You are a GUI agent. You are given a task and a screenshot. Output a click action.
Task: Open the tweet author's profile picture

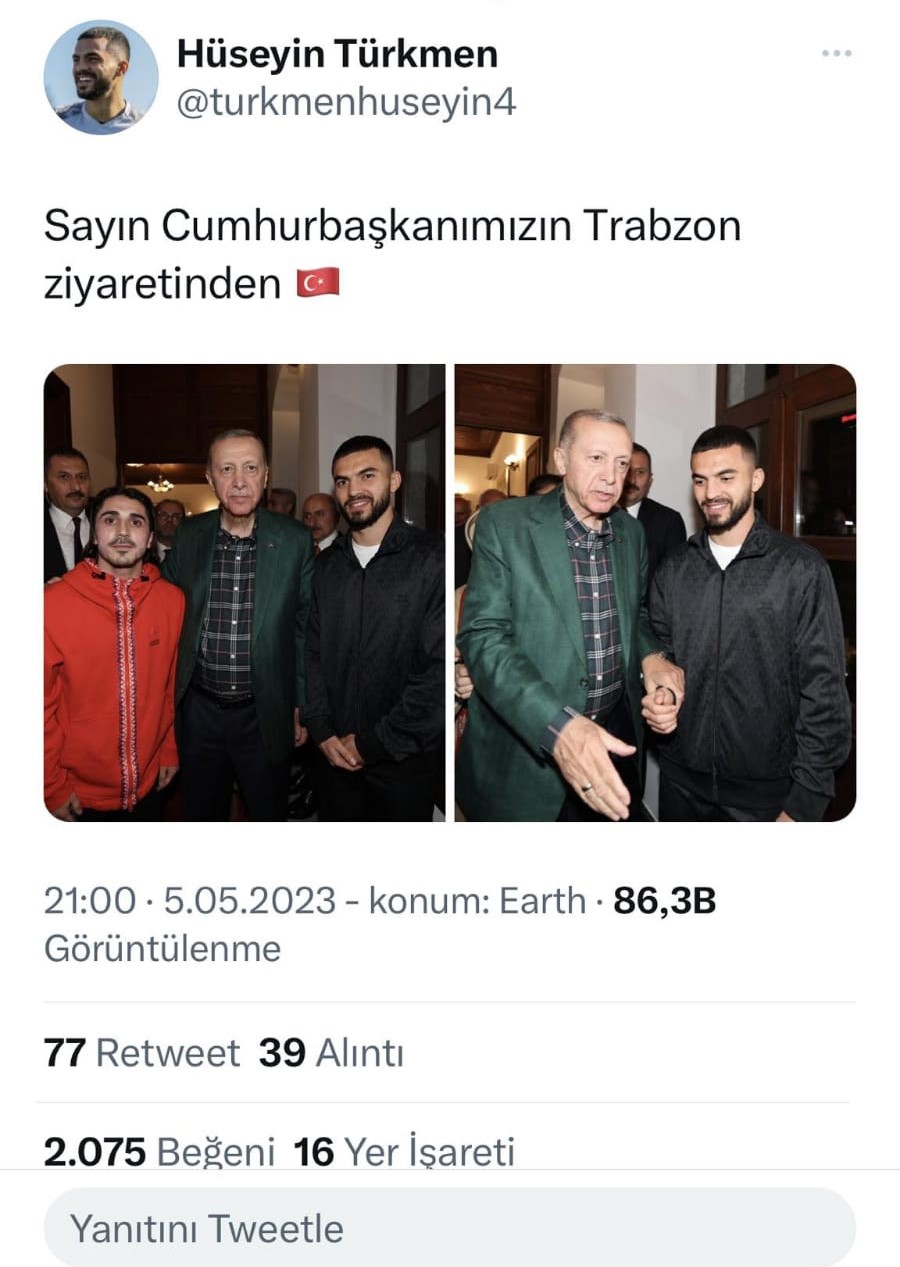(x=101, y=77)
